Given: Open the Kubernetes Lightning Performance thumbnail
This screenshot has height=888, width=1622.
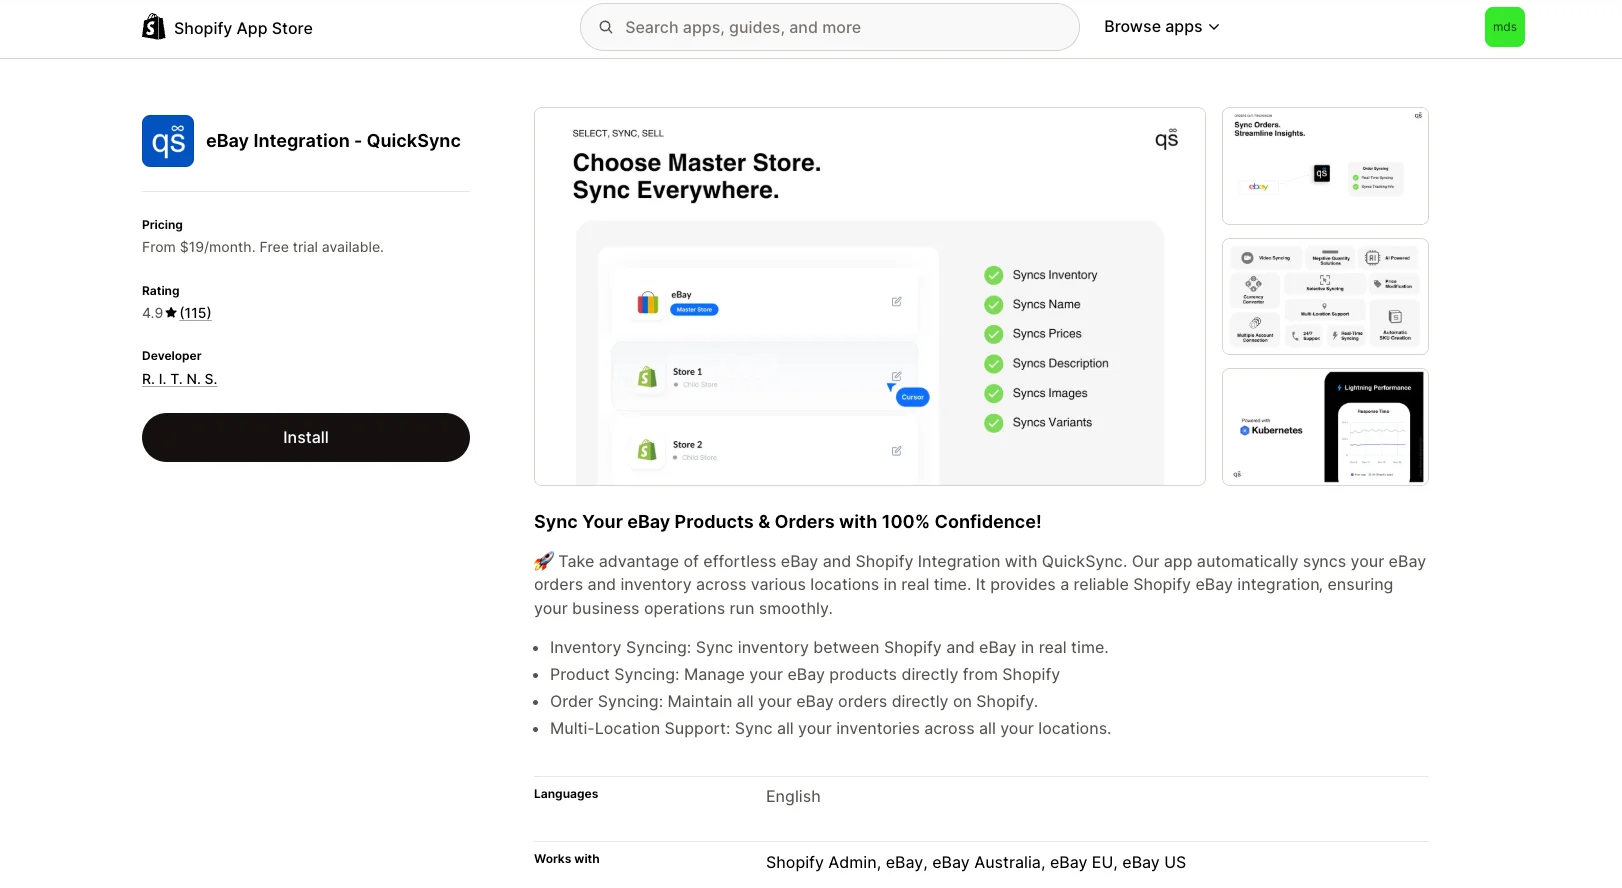Looking at the screenshot, I should [x=1325, y=427].
